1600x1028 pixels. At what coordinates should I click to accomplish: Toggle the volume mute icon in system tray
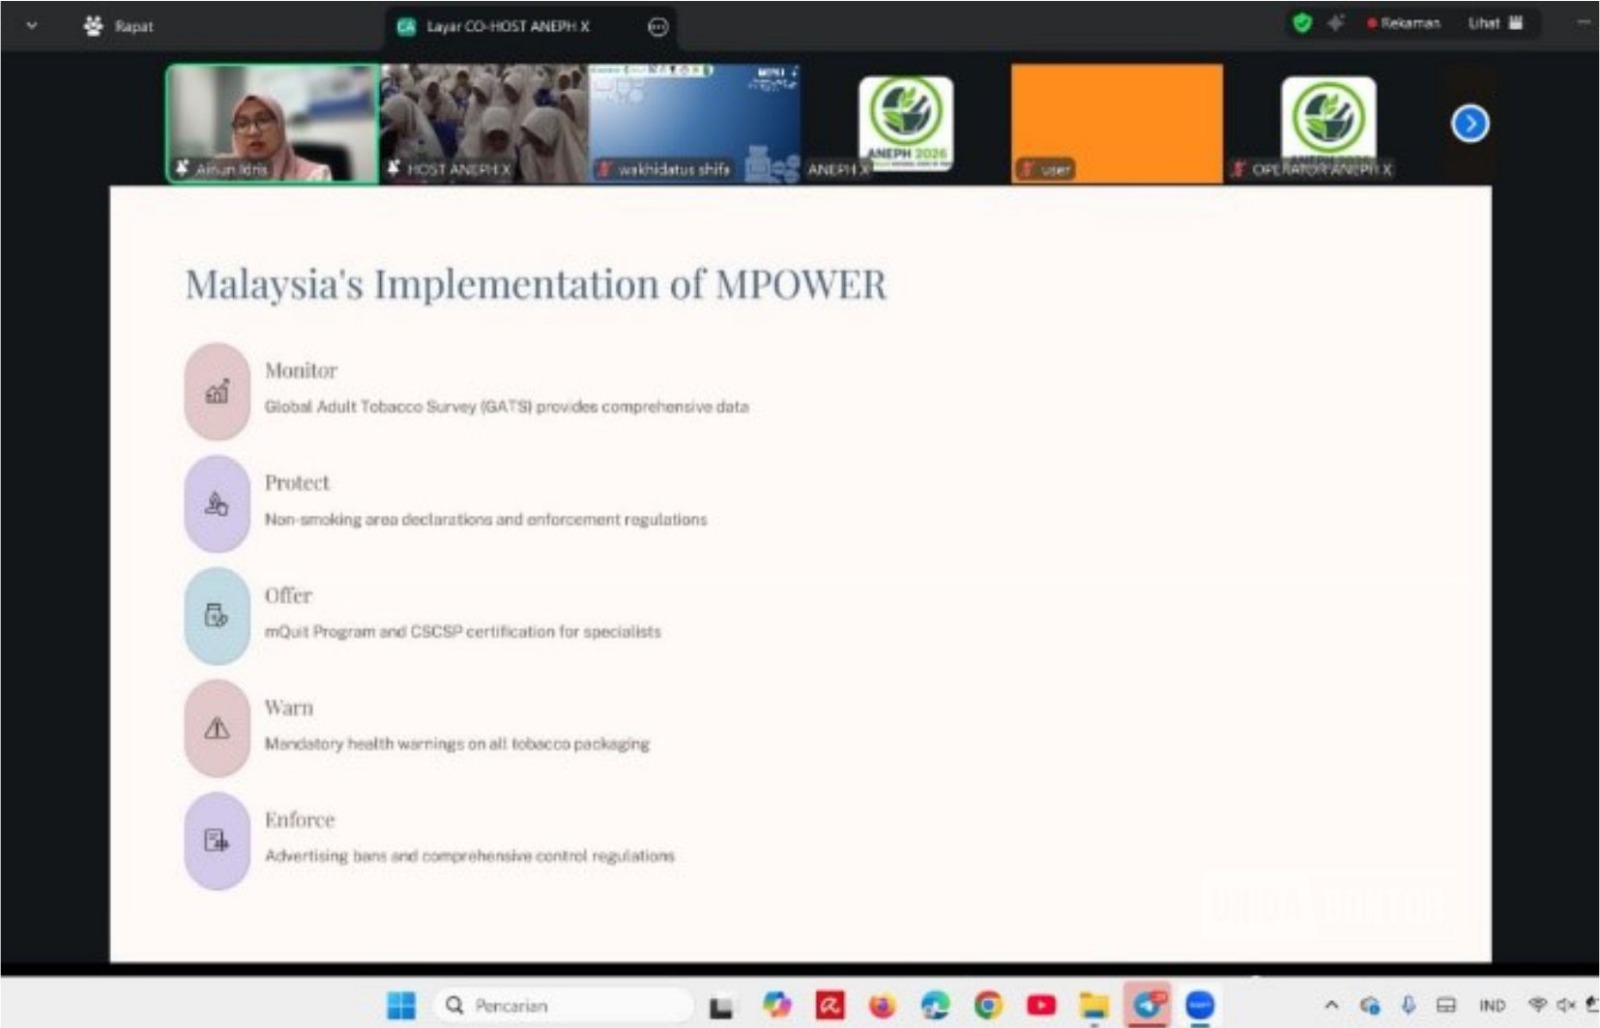pos(1565,1005)
